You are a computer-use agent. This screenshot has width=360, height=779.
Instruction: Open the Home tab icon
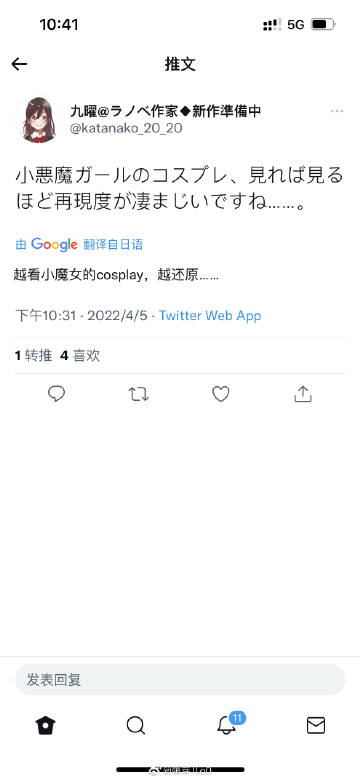point(46,726)
